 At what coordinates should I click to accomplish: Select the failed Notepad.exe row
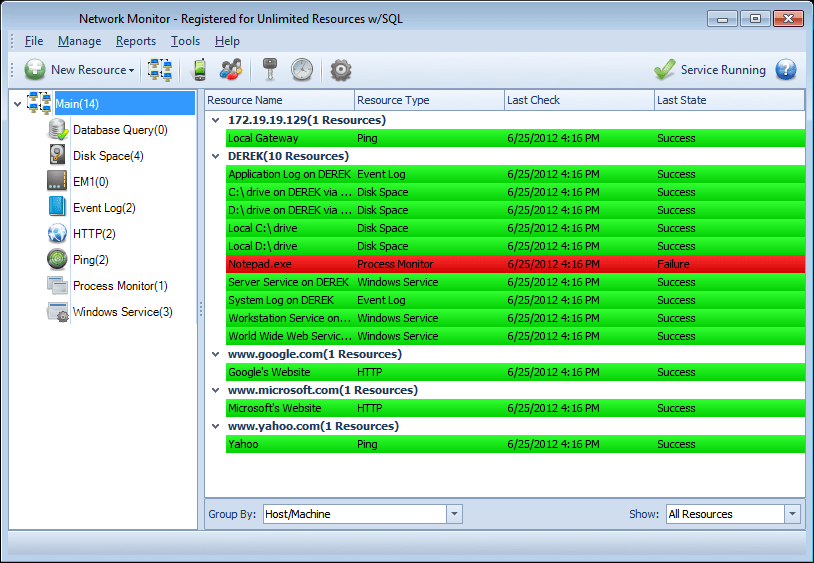tap(515, 264)
